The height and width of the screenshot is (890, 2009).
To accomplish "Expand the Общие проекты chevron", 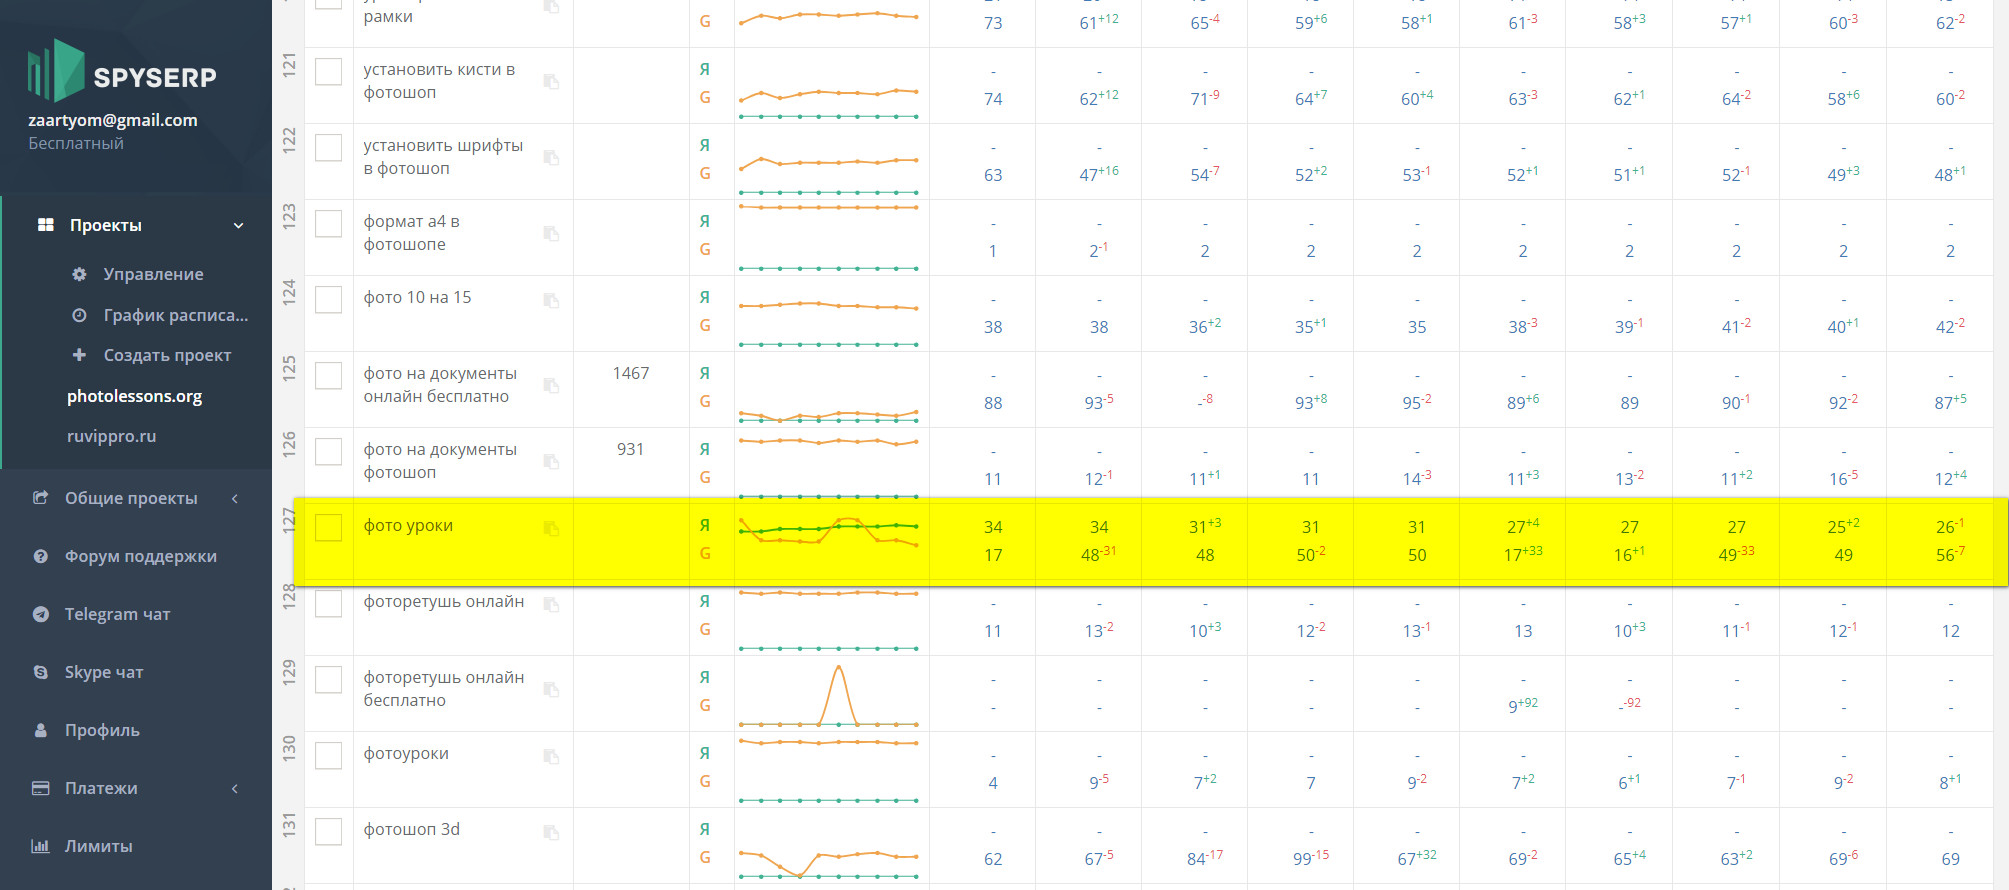I will pos(235,498).
